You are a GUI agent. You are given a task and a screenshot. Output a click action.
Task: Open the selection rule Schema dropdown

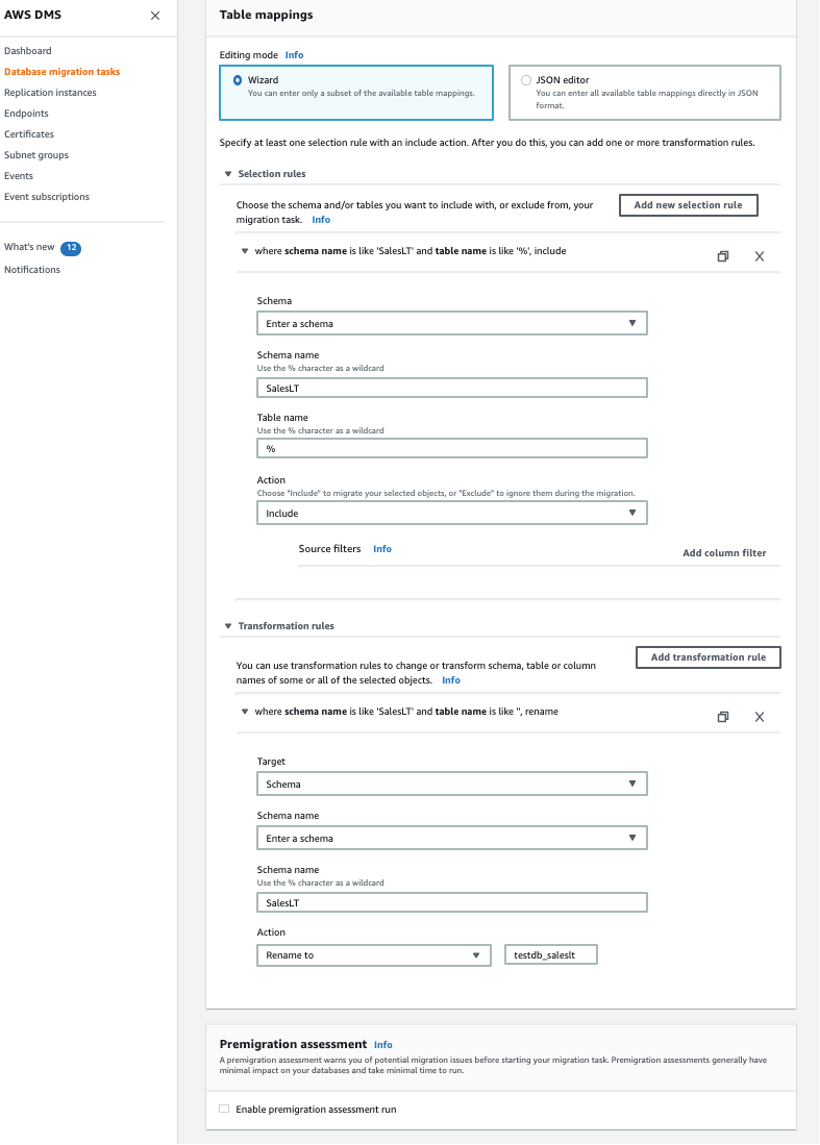pos(451,323)
